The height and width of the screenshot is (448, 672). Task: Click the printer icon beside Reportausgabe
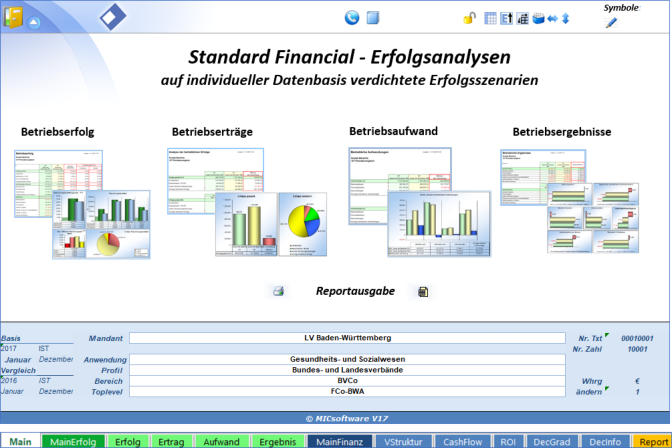[279, 291]
